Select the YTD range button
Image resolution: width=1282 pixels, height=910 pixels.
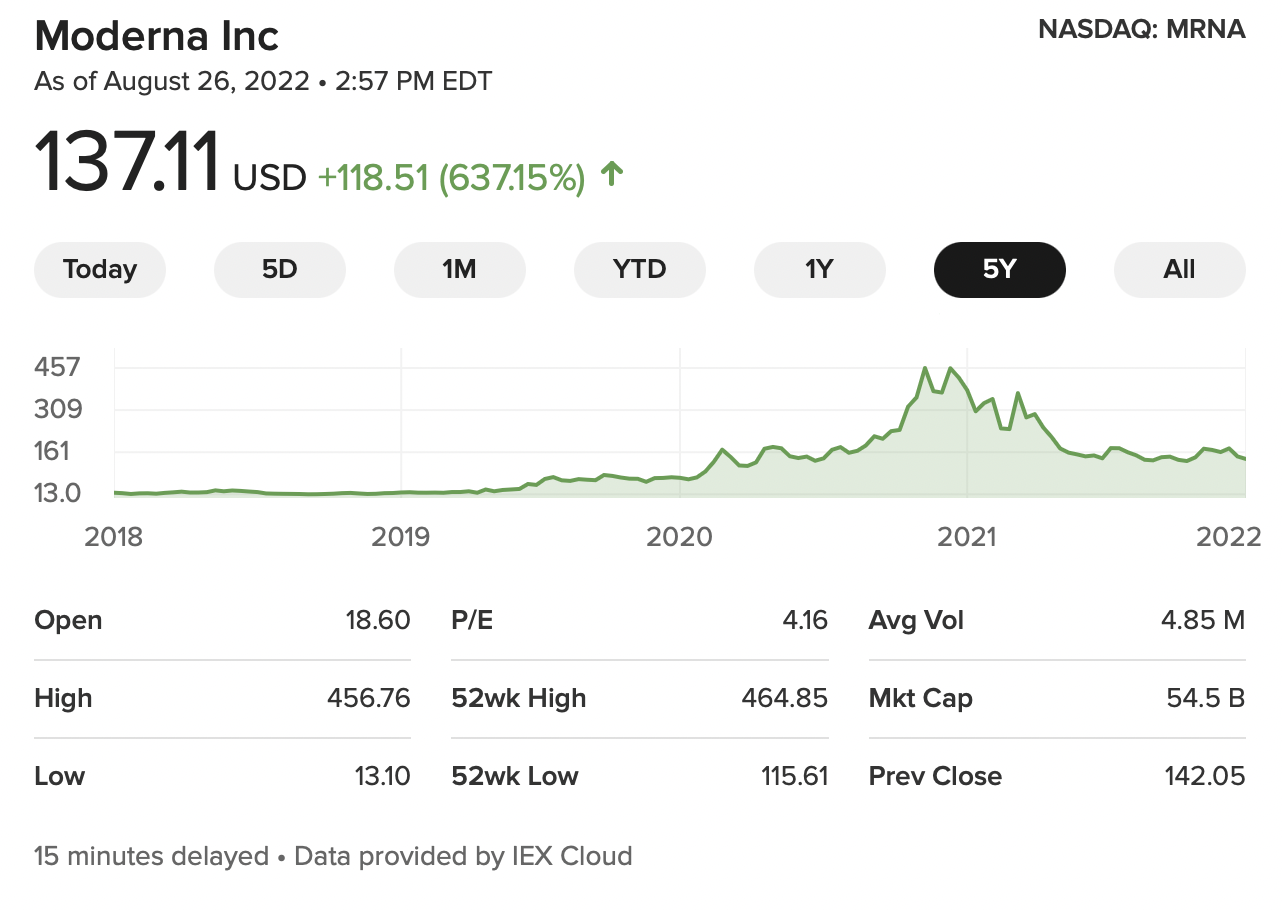click(x=640, y=270)
